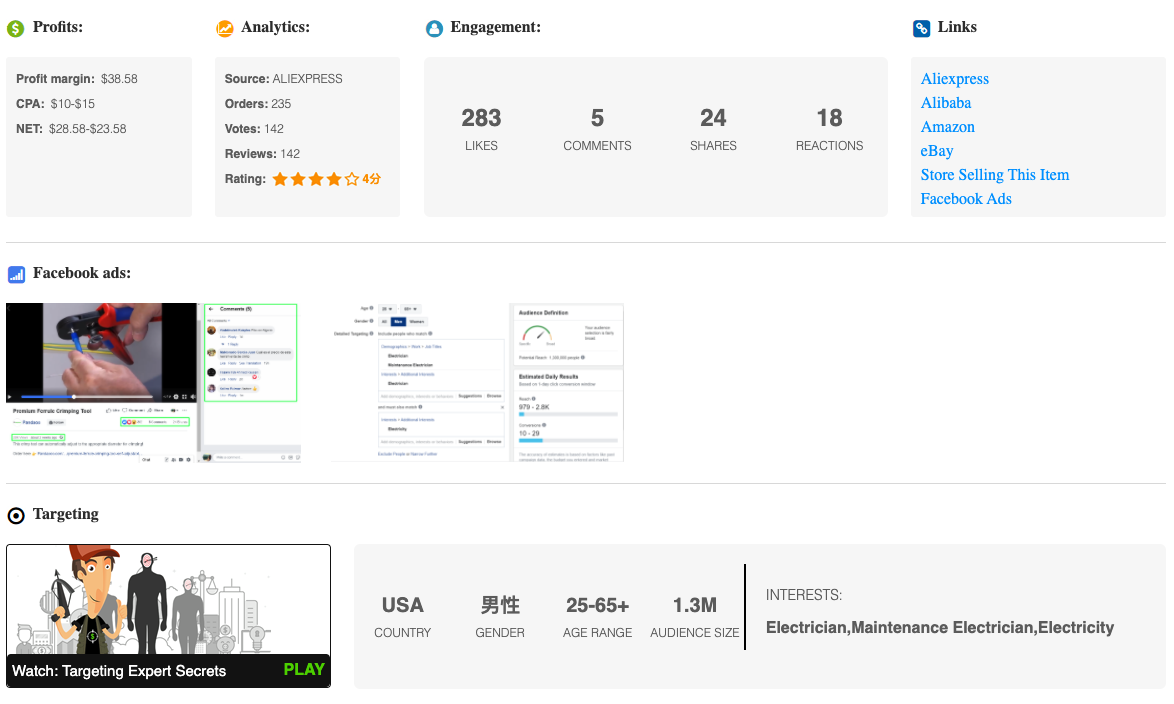Open the audience targeting settings screenshot
Screen dimensions: 1174x704
click(420, 382)
